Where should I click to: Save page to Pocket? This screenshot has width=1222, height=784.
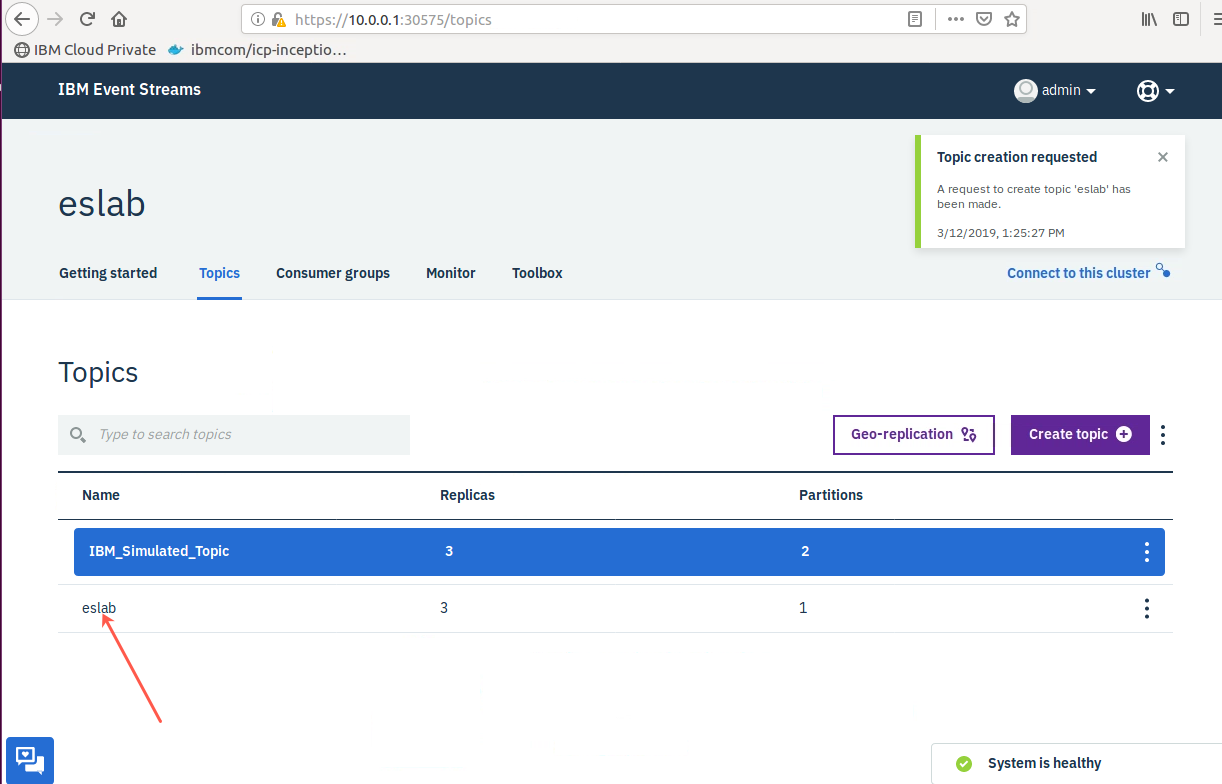click(984, 19)
